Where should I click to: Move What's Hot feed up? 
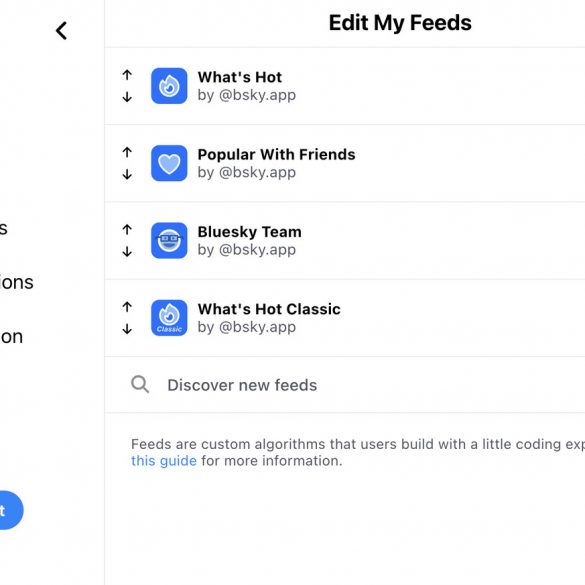click(x=127, y=75)
